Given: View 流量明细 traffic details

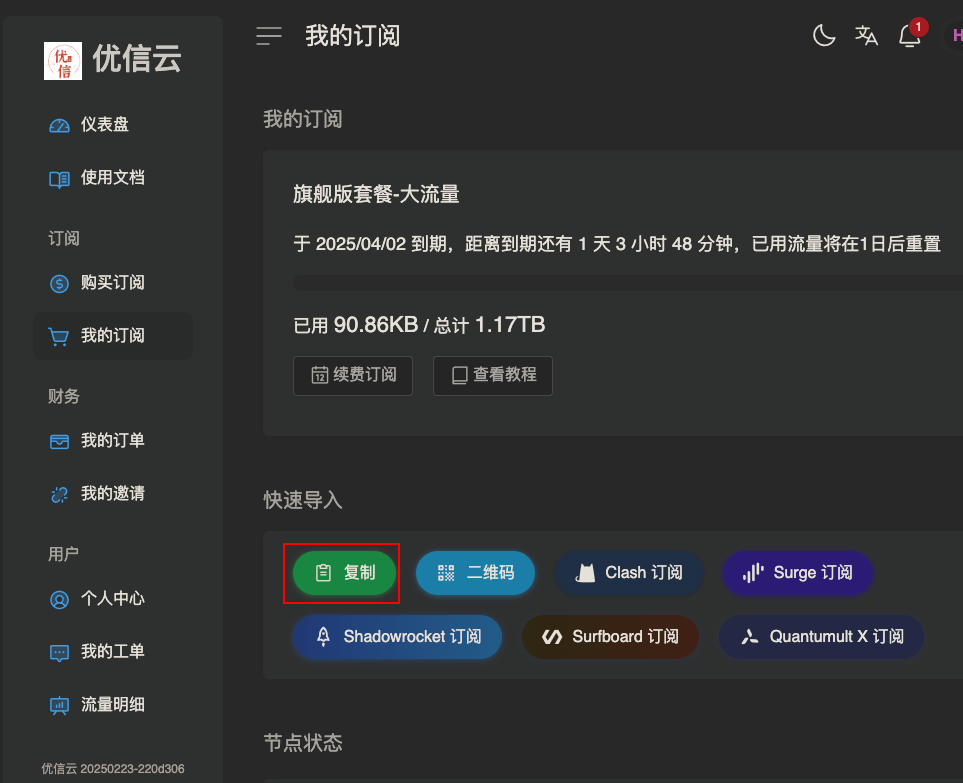Looking at the screenshot, I should pos(112,705).
